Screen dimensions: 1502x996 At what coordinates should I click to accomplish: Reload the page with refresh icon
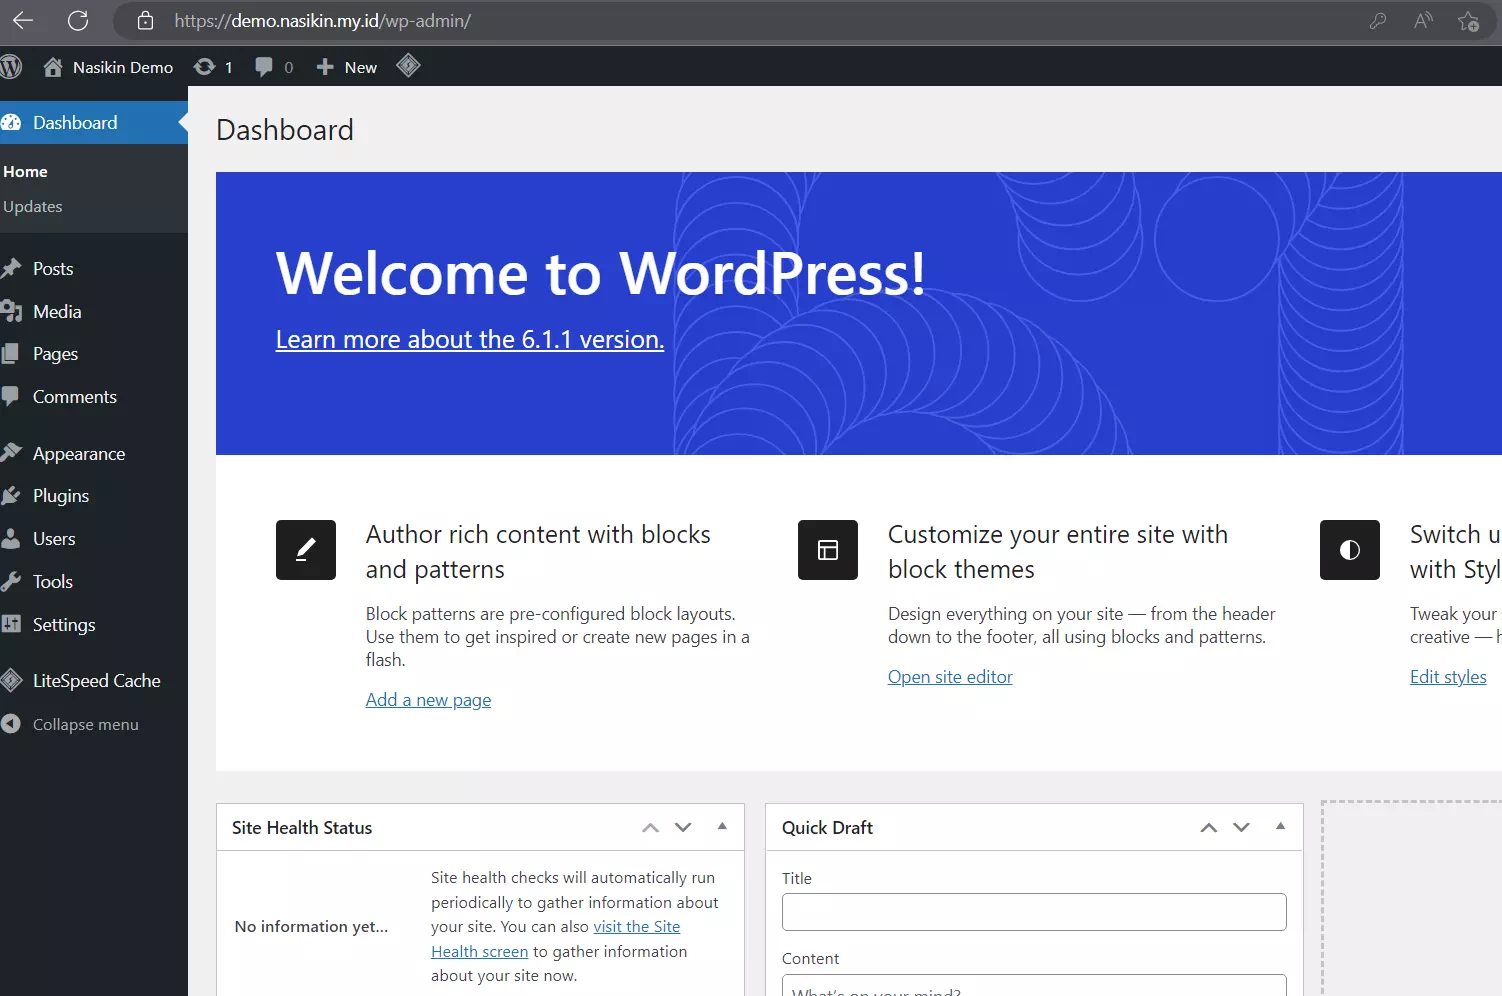click(78, 20)
